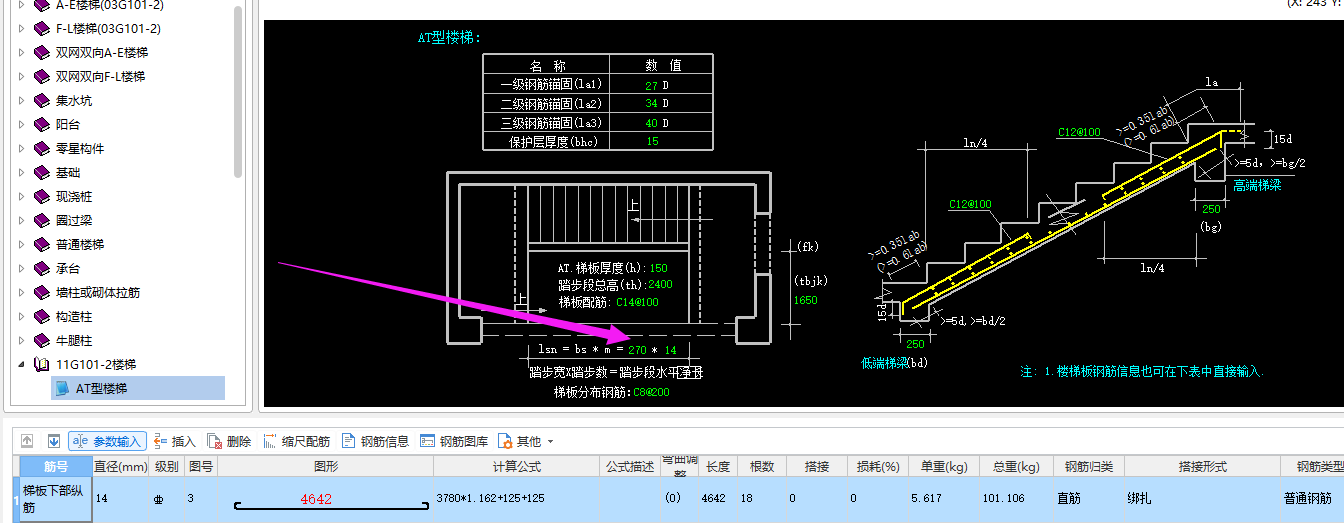This screenshot has height=523, width=1344.
Task: Select the 梯板下部纵筋 row name cell
Action: point(56,499)
